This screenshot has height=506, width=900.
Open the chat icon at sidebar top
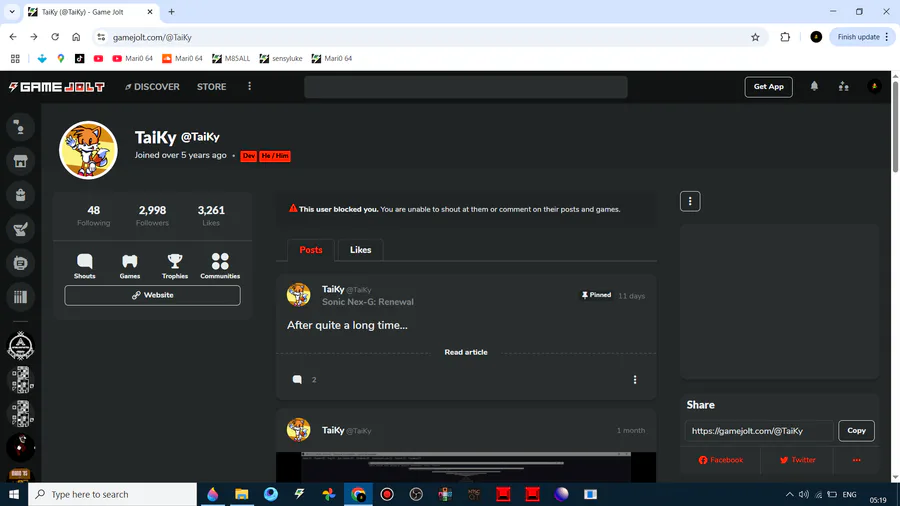pos(20,127)
